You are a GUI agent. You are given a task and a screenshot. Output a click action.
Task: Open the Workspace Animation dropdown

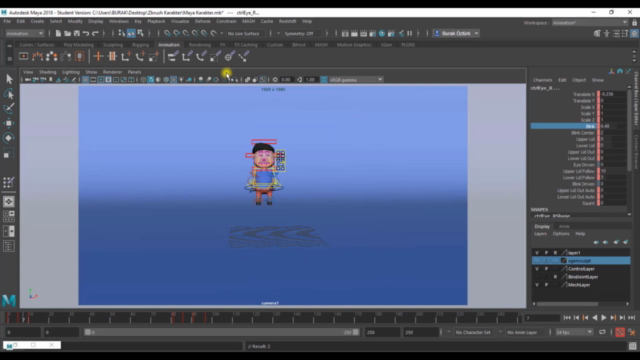click(x=590, y=22)
